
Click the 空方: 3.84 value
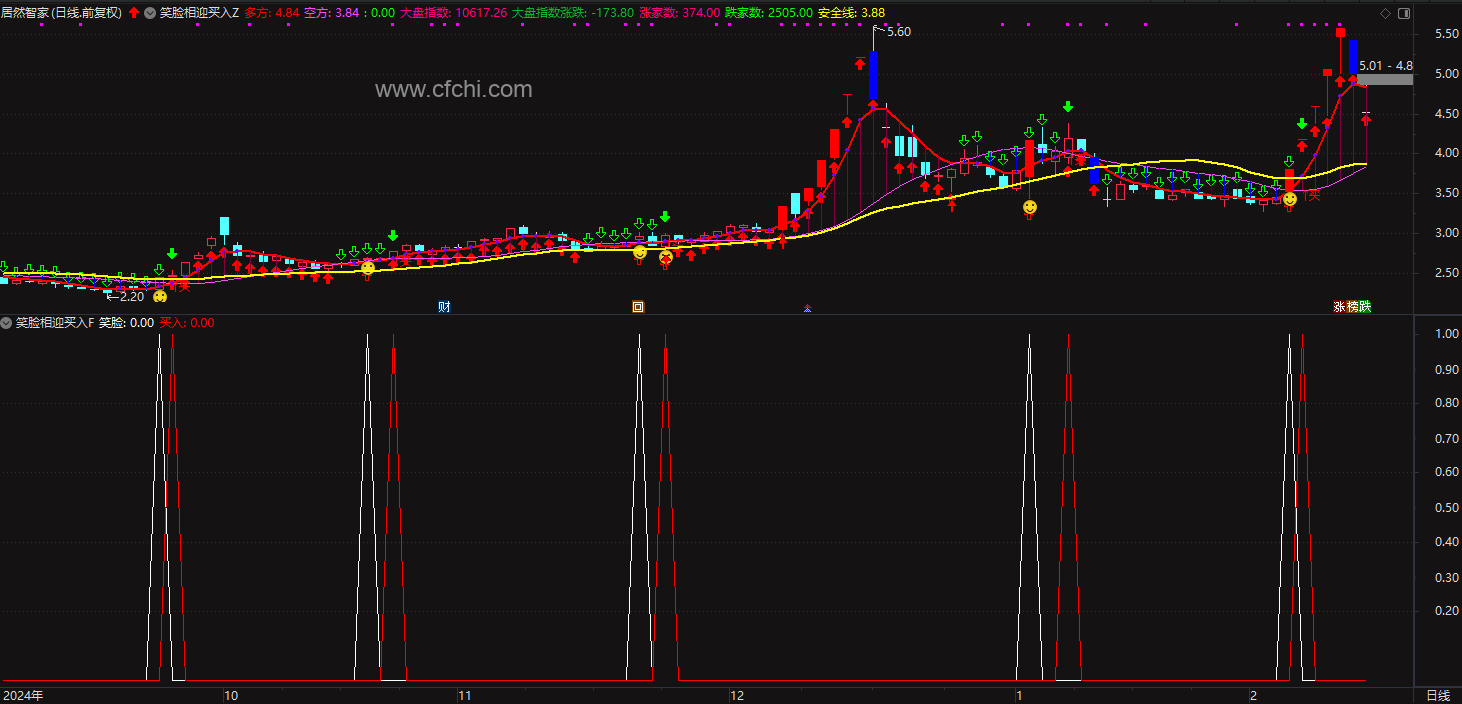pyautogui.click(x=331, y=13)
